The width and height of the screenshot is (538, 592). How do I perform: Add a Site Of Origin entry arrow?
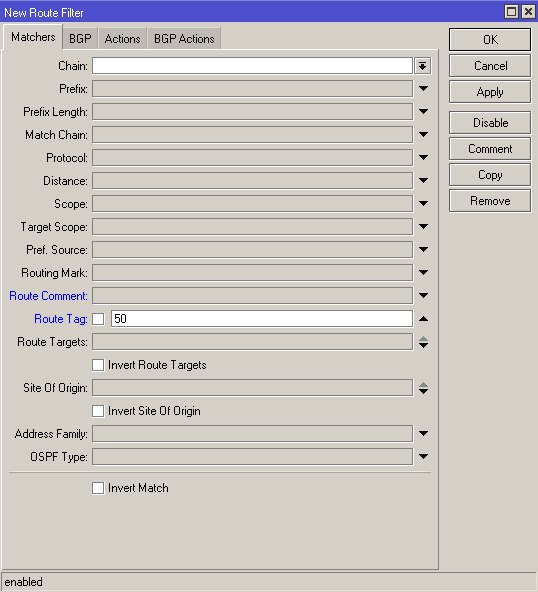coord(423,392)
